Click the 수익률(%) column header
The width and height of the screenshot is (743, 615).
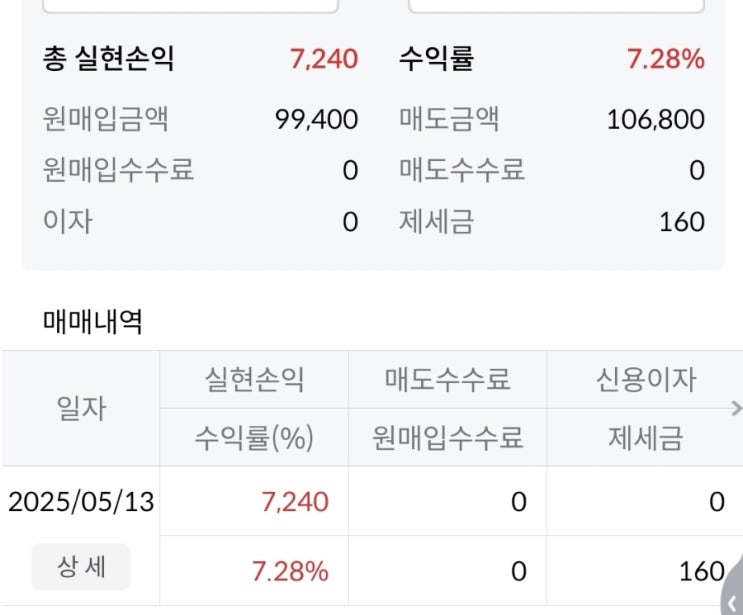pyautogui.click(x=254, y=437)
